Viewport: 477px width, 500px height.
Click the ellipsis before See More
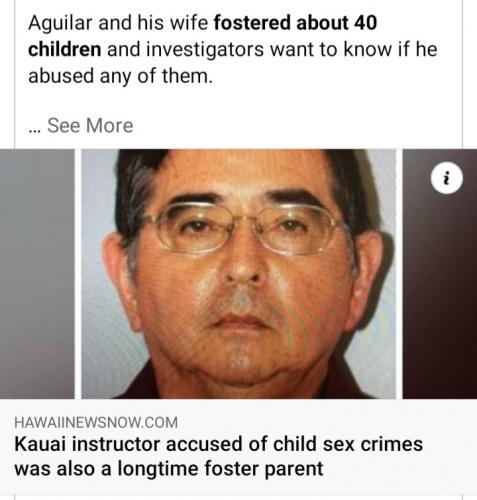click(x=35, y=130)
